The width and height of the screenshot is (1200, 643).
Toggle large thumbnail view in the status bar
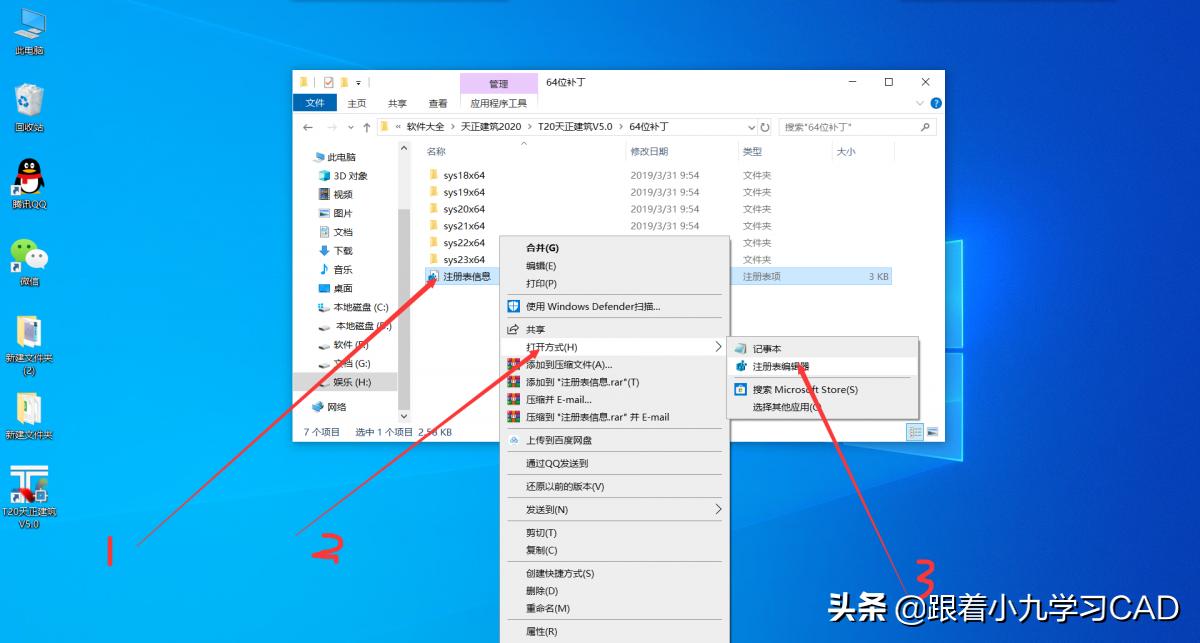tap(931, 431)
